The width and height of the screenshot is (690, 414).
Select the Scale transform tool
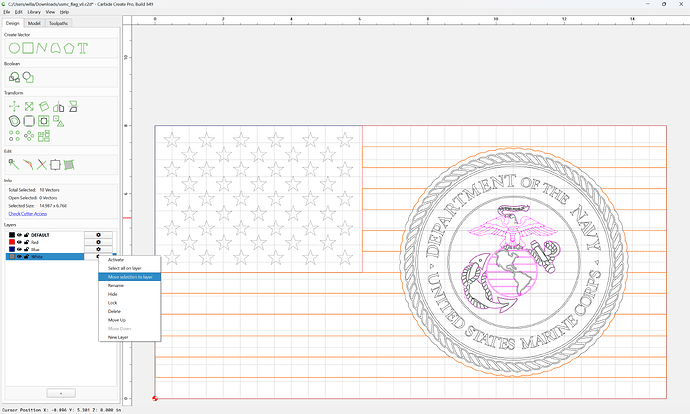click(x=29, y=106)
